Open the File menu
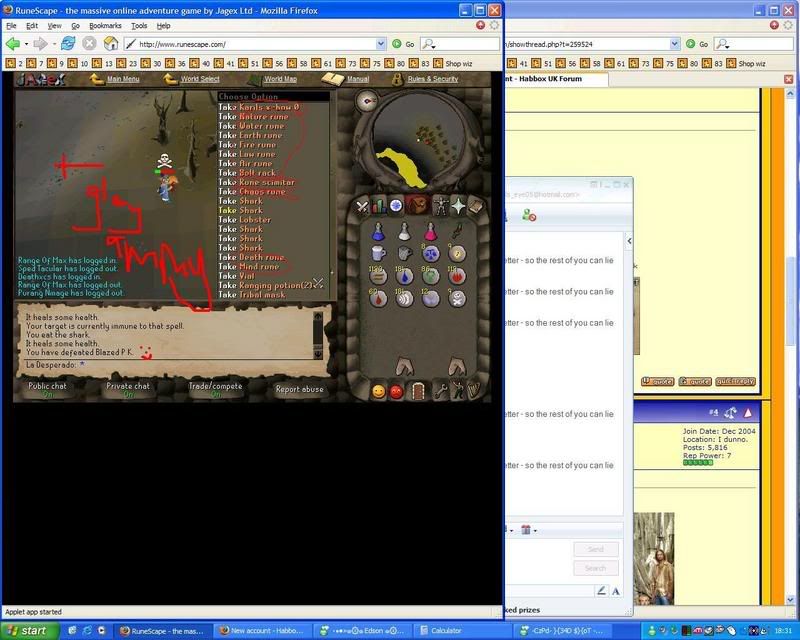 pos(11,26)
